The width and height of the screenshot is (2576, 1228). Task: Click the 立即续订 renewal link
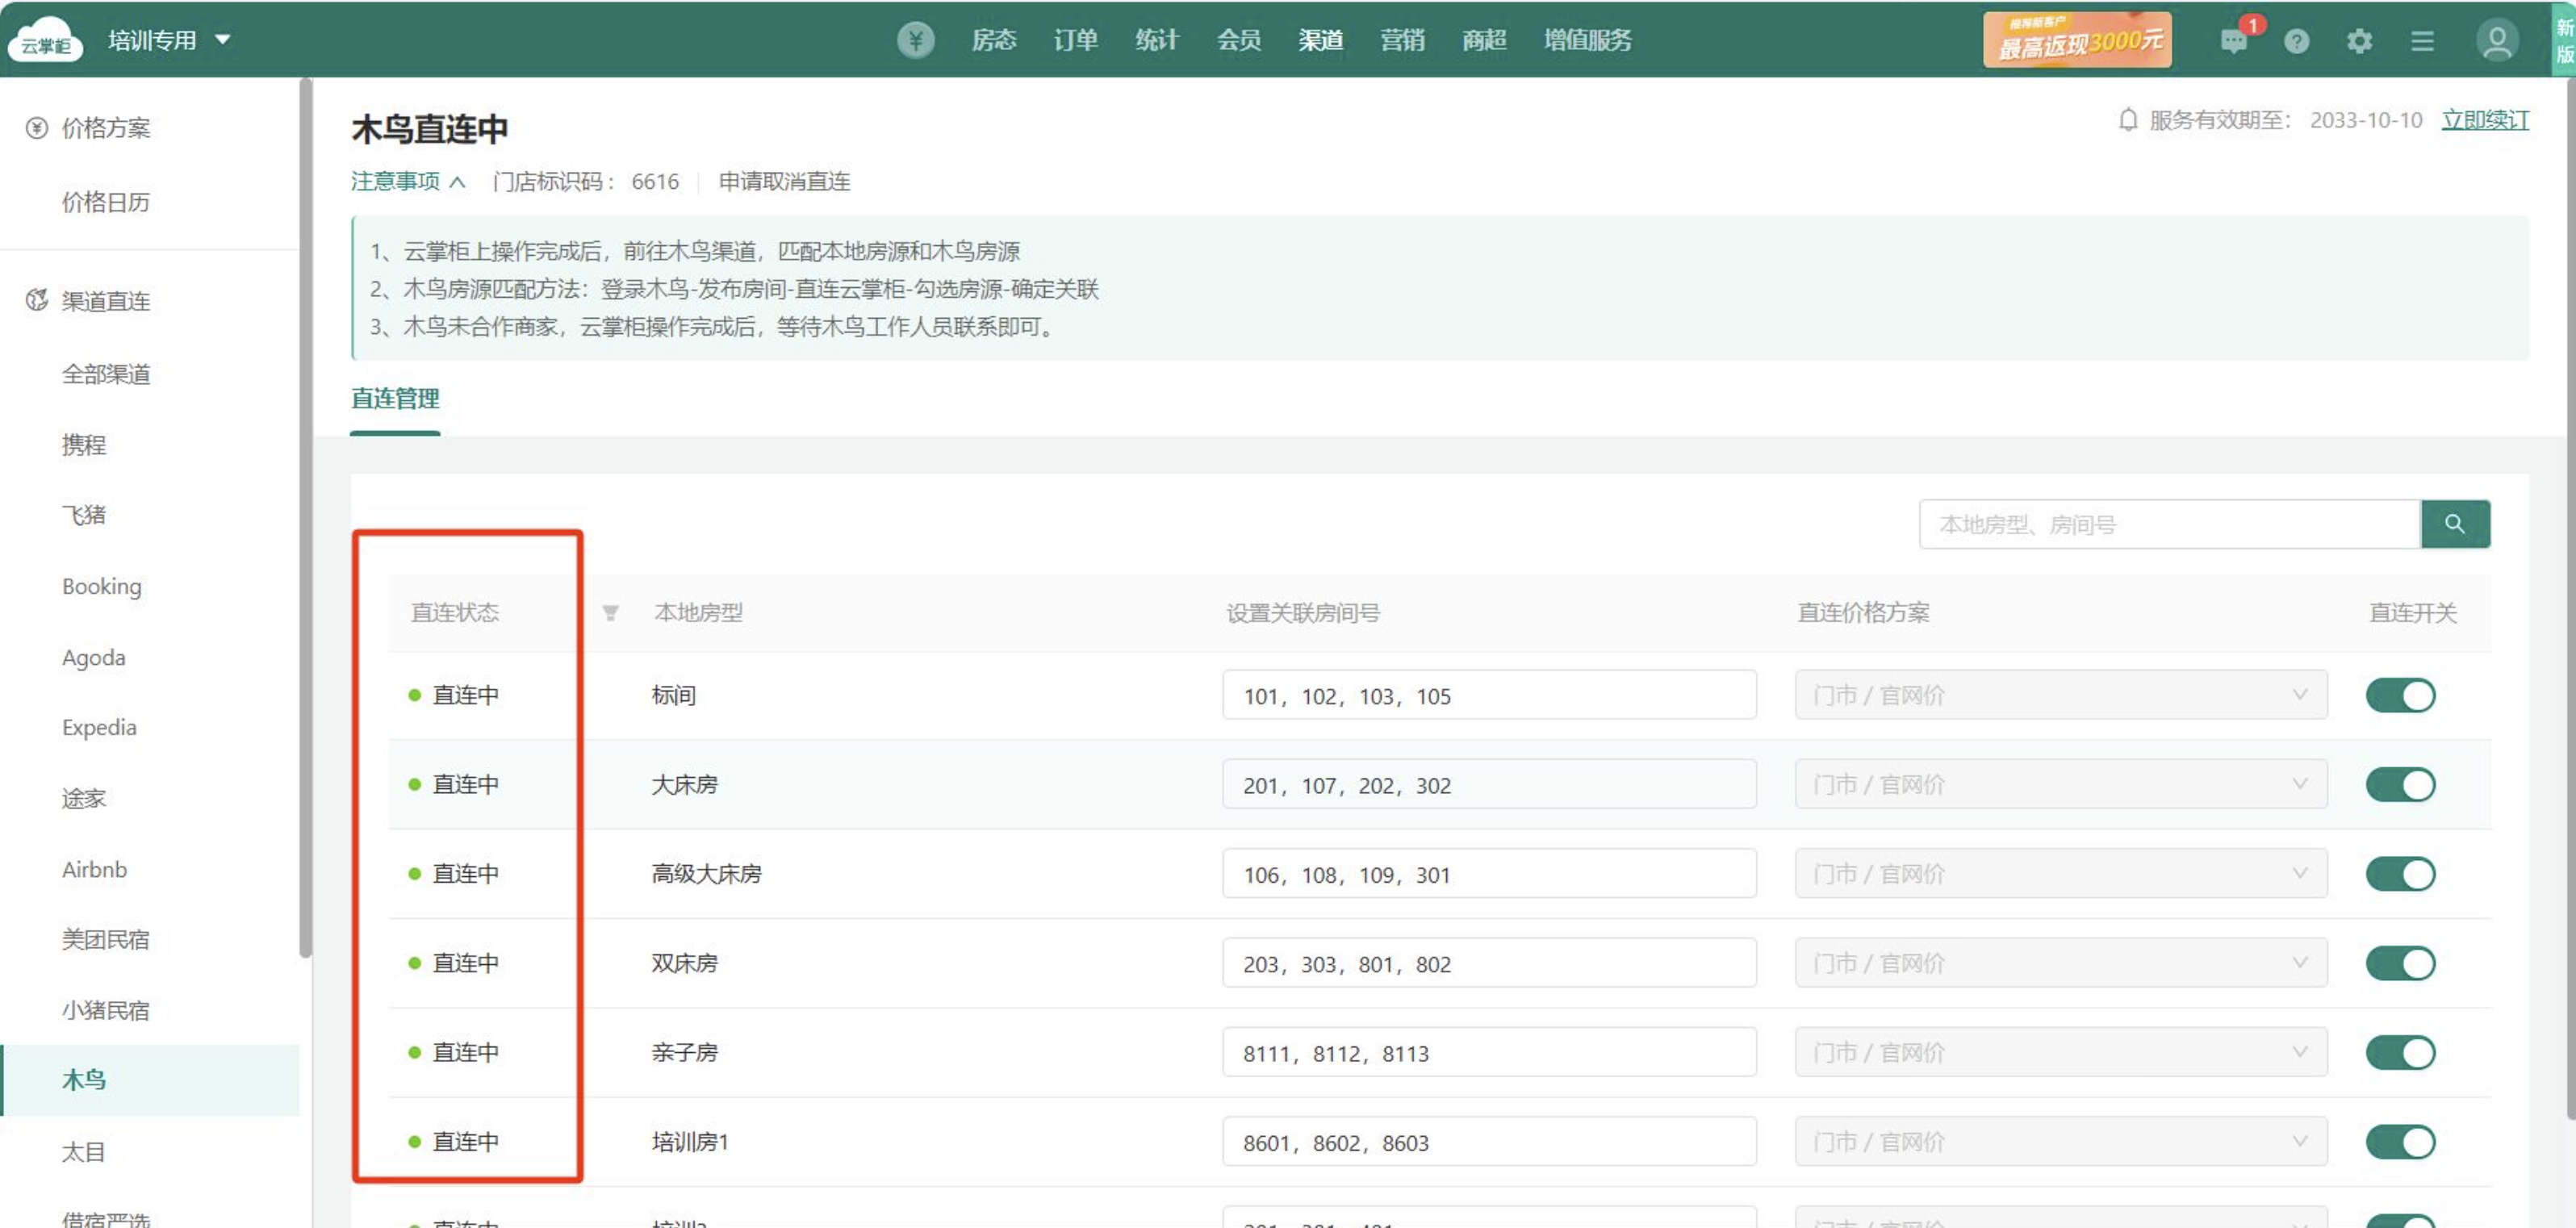(2484, 120)
